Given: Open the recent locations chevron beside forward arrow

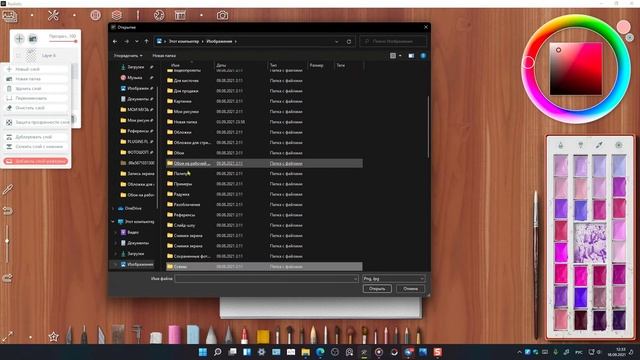Looking at the screenshot, I should coord(136,41).
